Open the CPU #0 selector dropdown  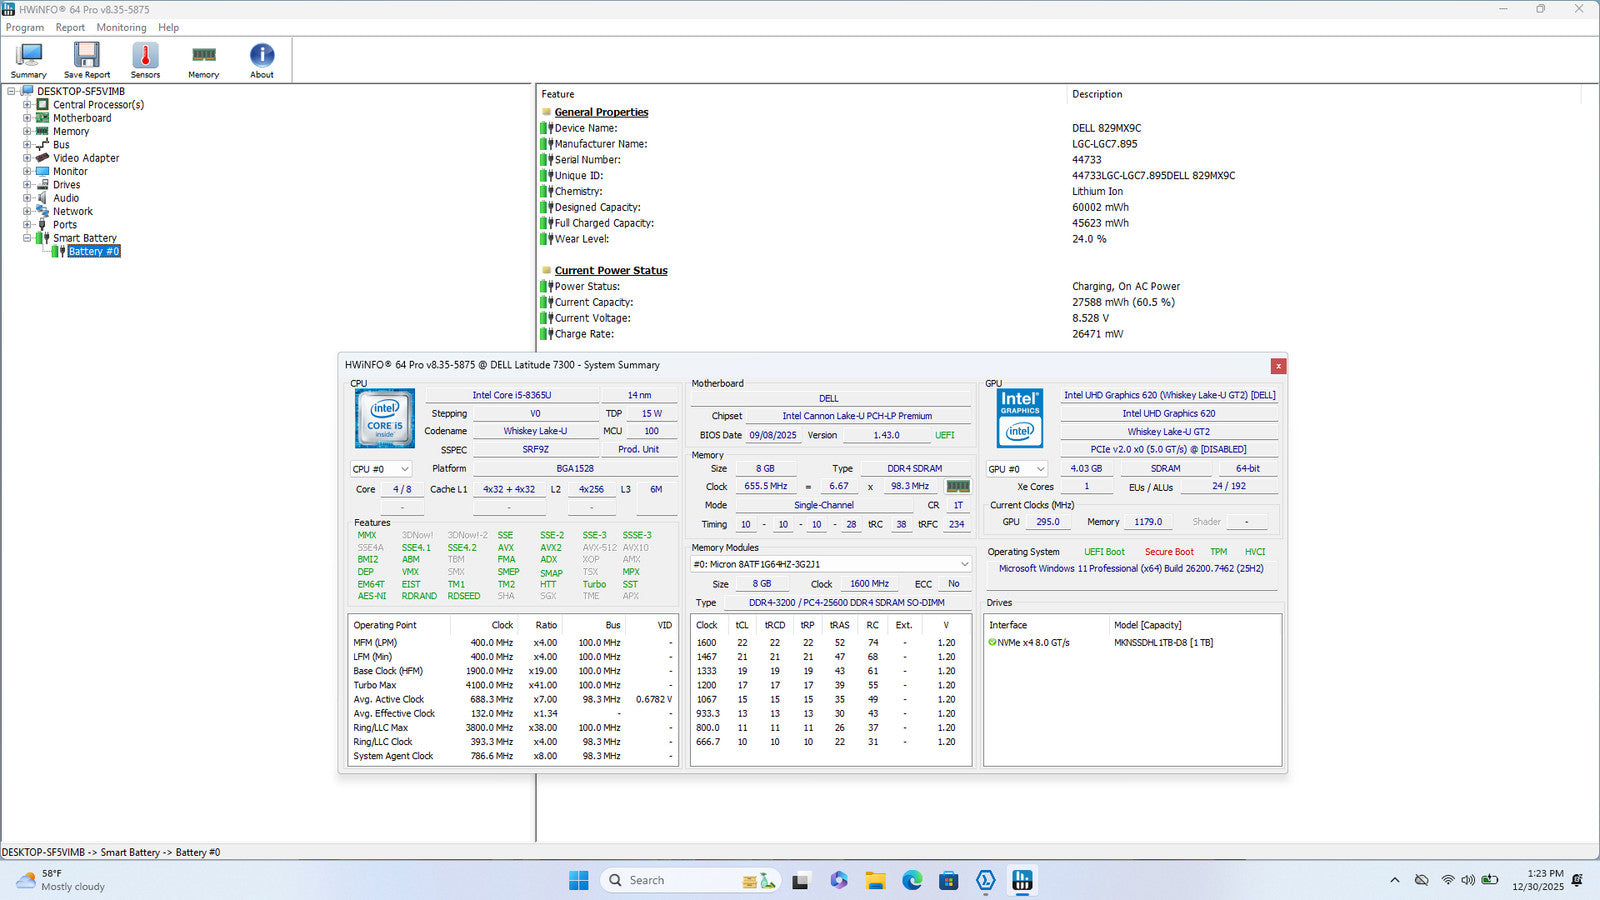[x=381, y=469]
